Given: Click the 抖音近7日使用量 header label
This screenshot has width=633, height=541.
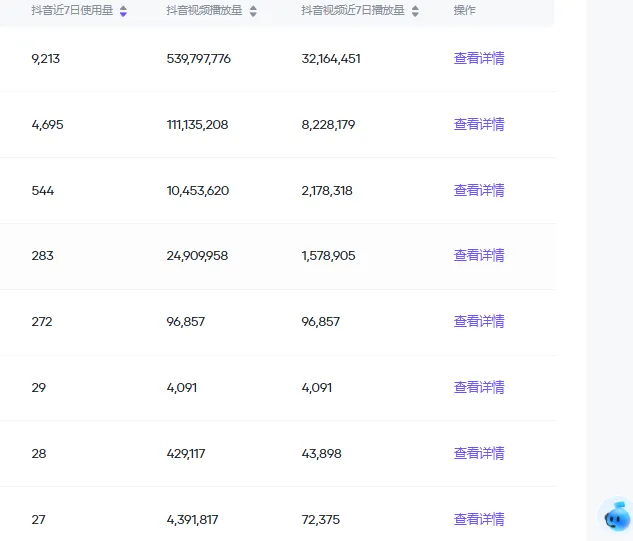Looking at the screenshot, I should click(x=72, y=10).
